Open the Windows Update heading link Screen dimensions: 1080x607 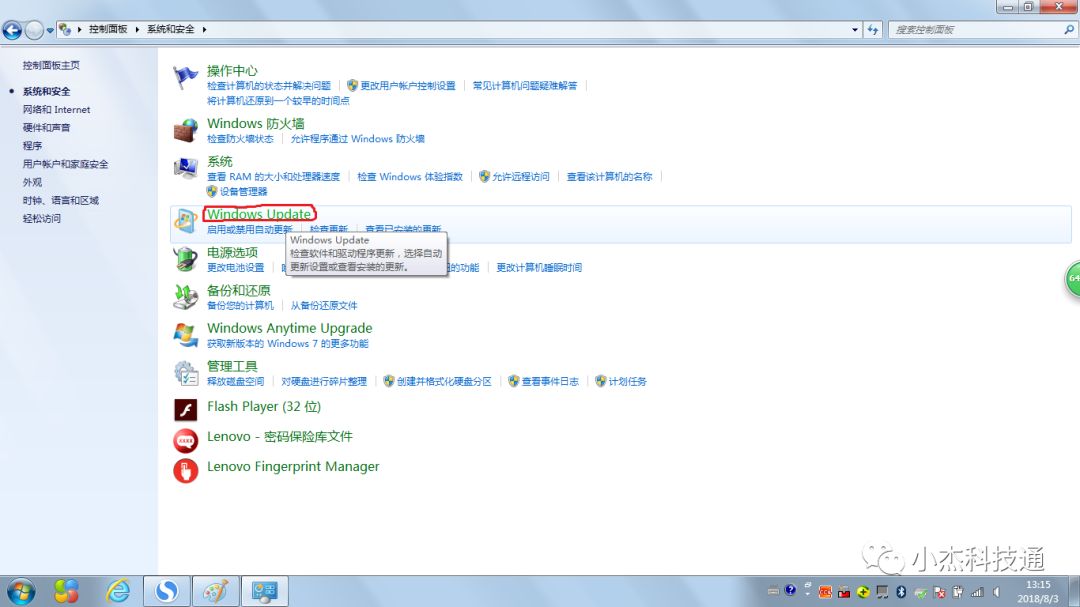coord(259,214)
